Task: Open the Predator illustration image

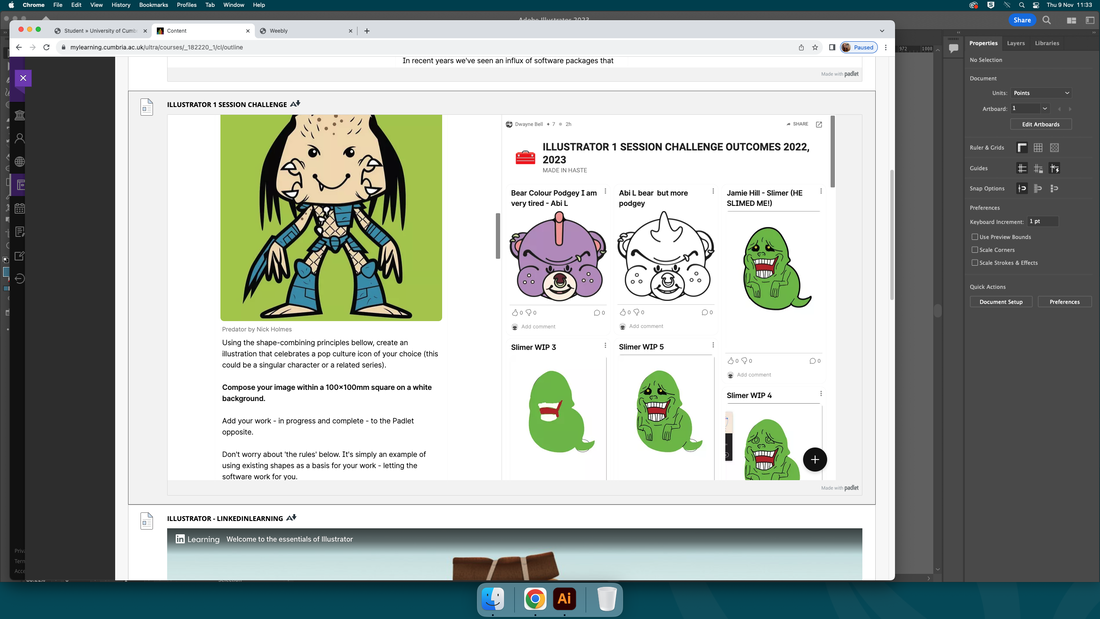Action: 331,218
